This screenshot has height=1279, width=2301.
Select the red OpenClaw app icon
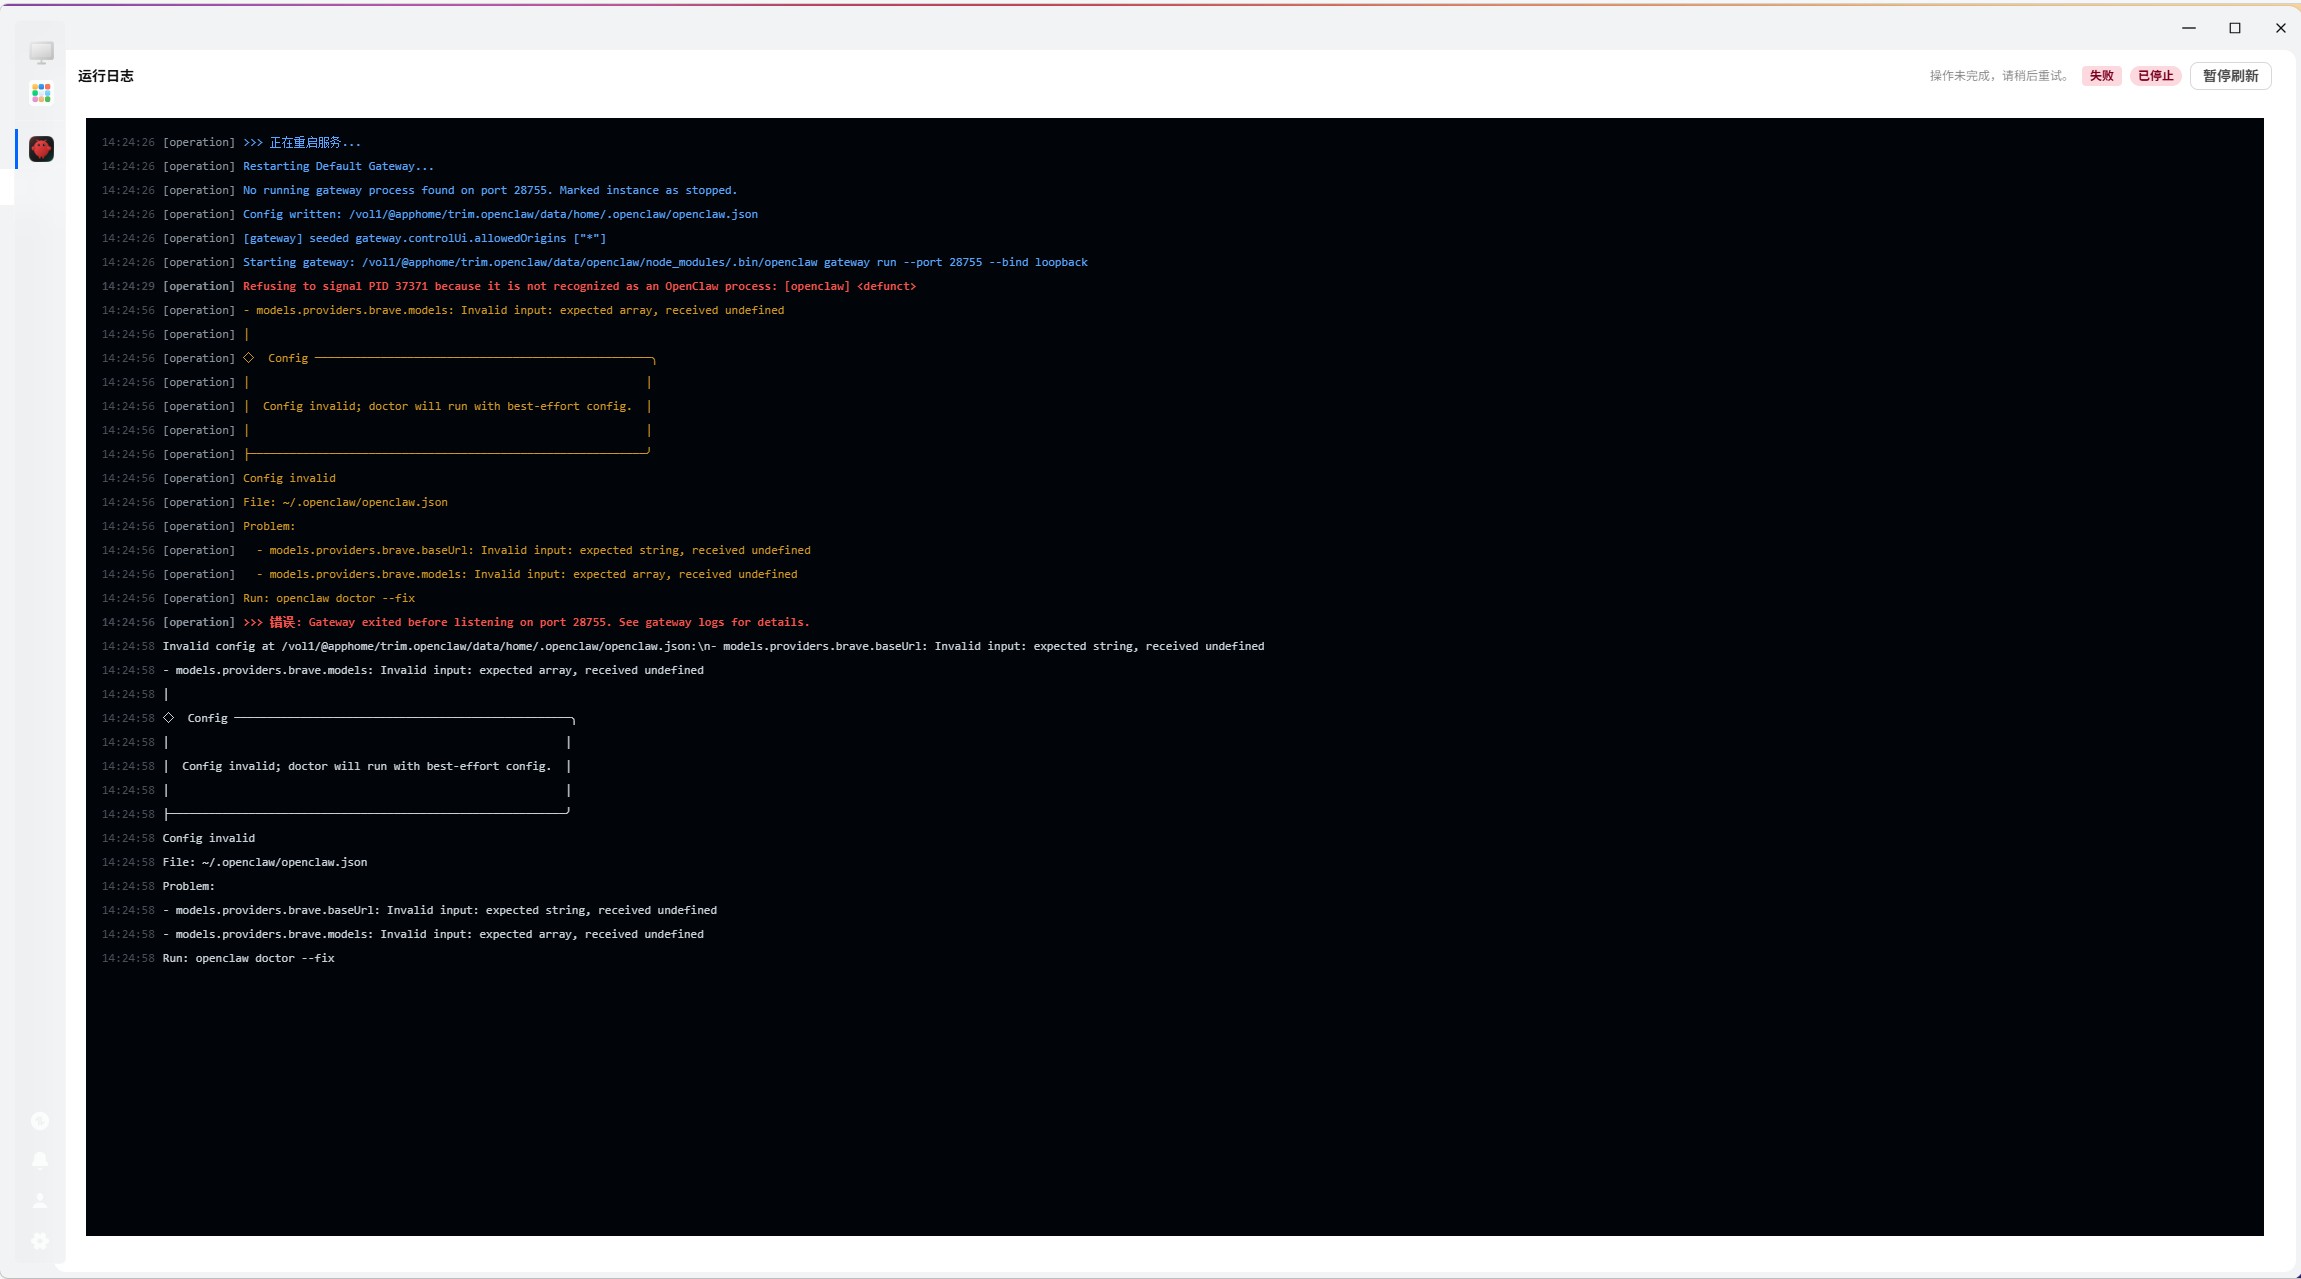click(x=41, y=149)
